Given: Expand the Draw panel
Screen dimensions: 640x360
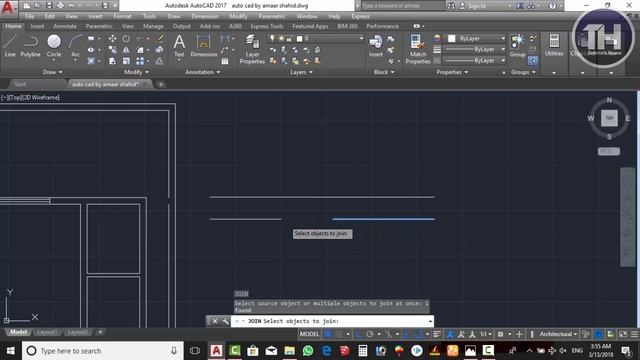Looking at the screenshot, I should (53, 72).
